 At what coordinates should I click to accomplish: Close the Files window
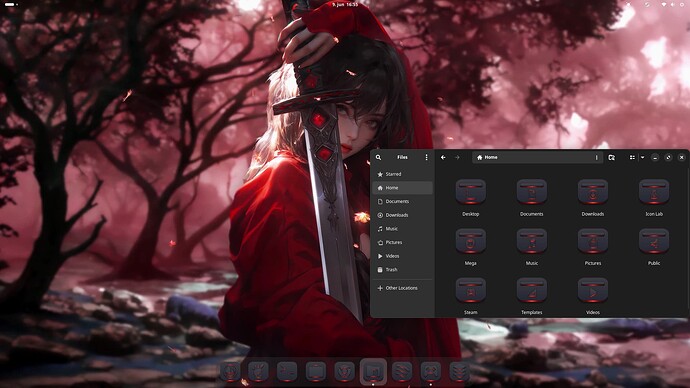point(682,157)
